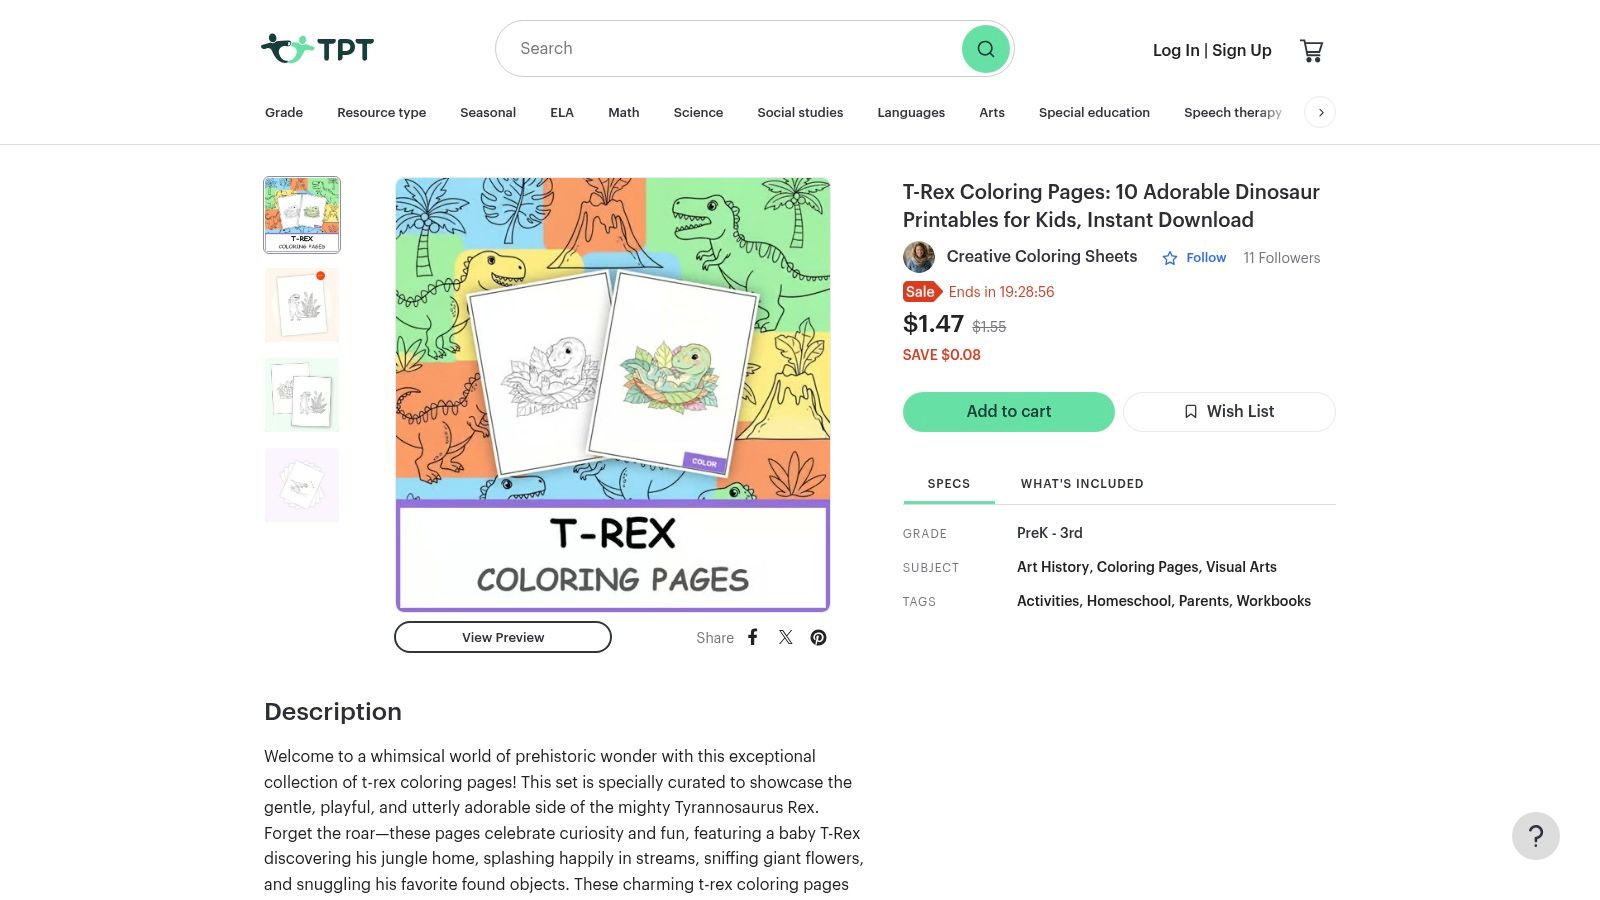Click Add to cart

[x=1009, y=412]
